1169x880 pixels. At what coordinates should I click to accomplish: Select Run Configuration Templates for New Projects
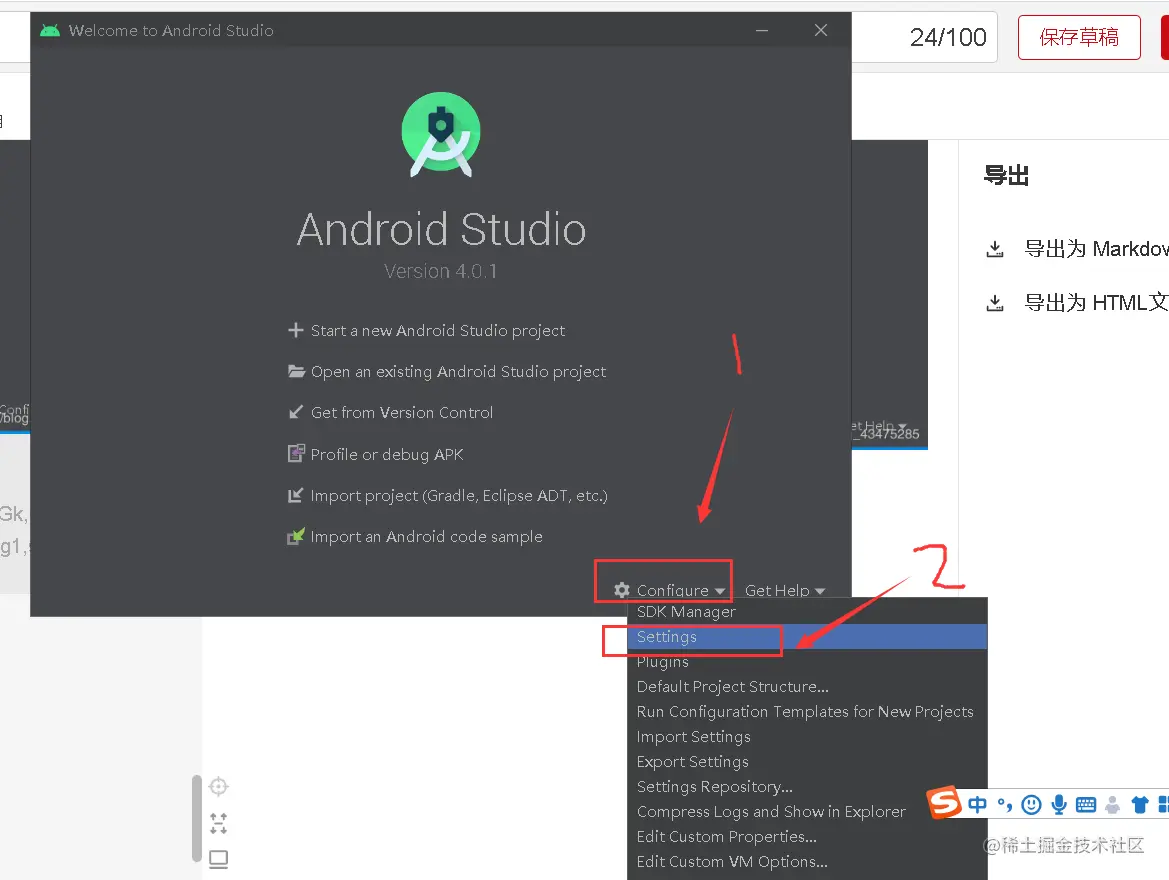pos(807,711)
